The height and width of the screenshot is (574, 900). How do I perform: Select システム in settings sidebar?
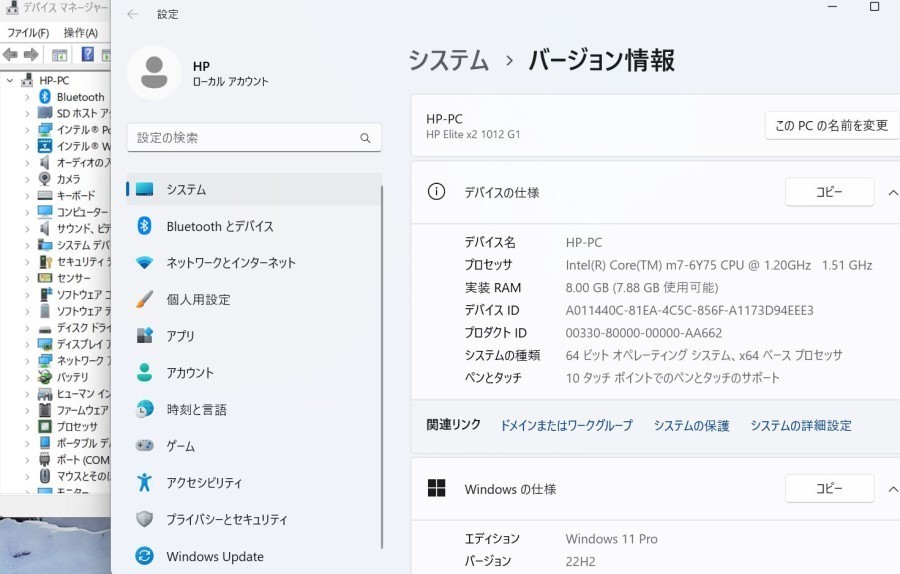(254, 189)
